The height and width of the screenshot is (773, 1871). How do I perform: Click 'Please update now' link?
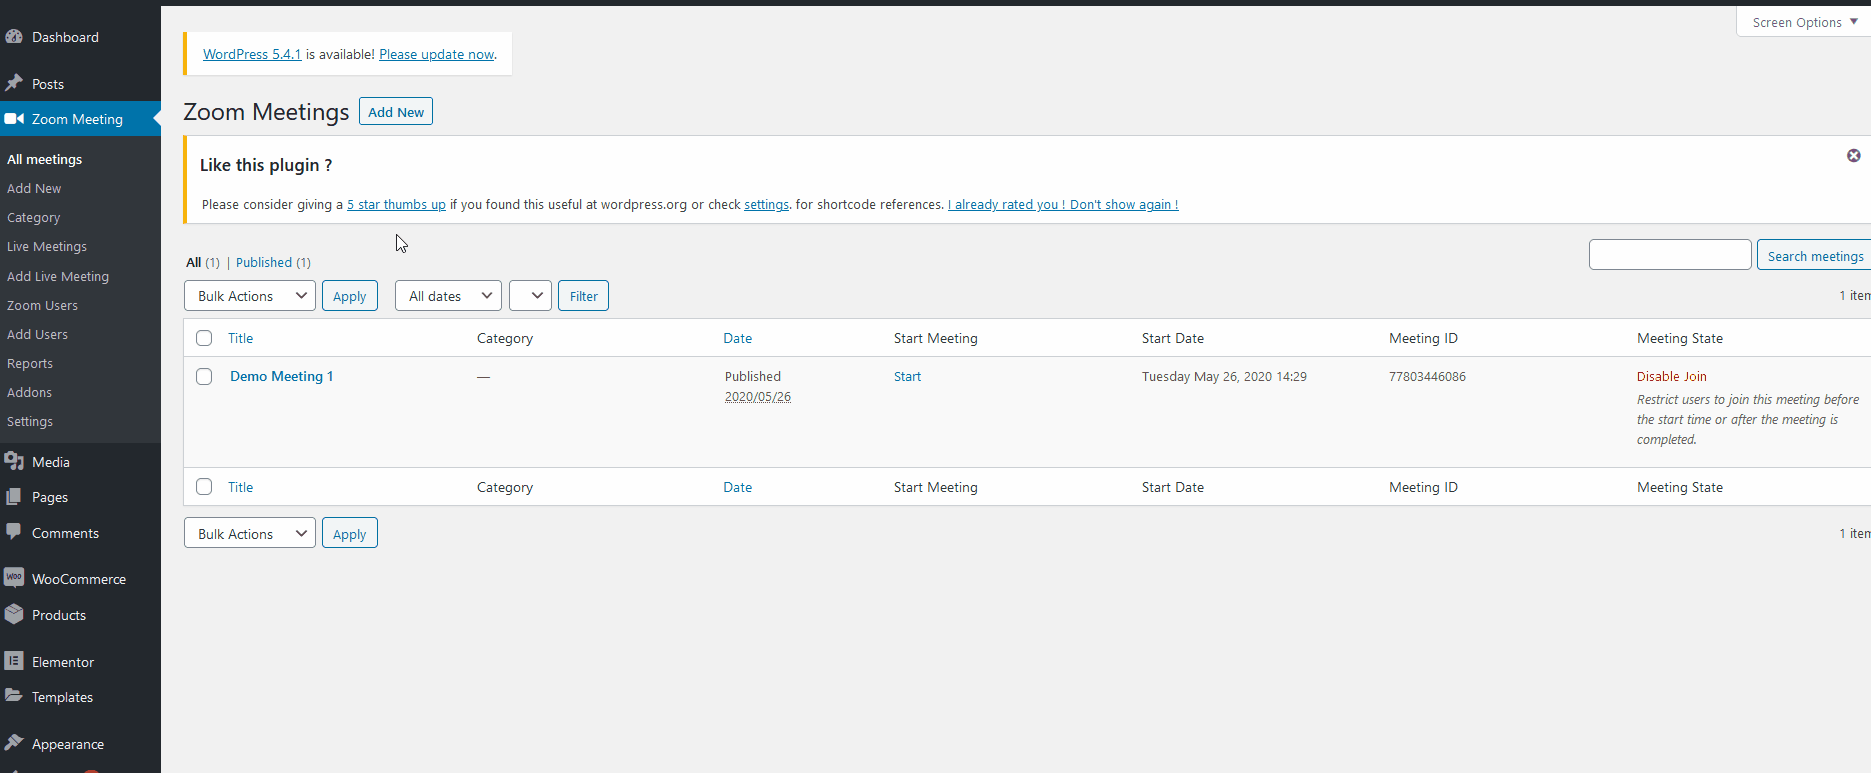(x=437, y=54)
